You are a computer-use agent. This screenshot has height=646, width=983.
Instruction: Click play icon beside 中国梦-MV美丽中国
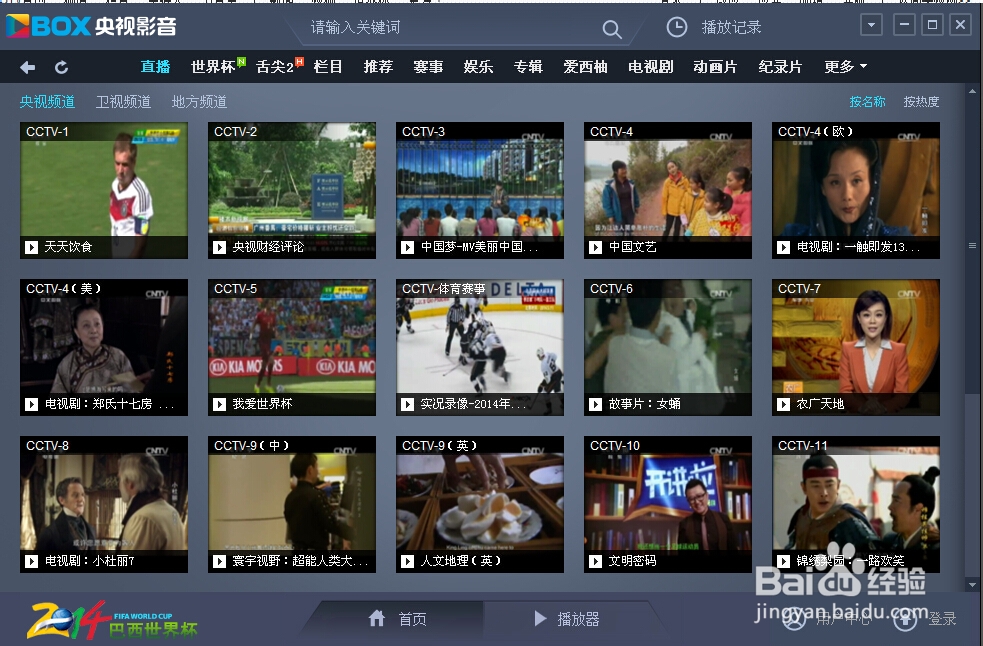[407, 247]
